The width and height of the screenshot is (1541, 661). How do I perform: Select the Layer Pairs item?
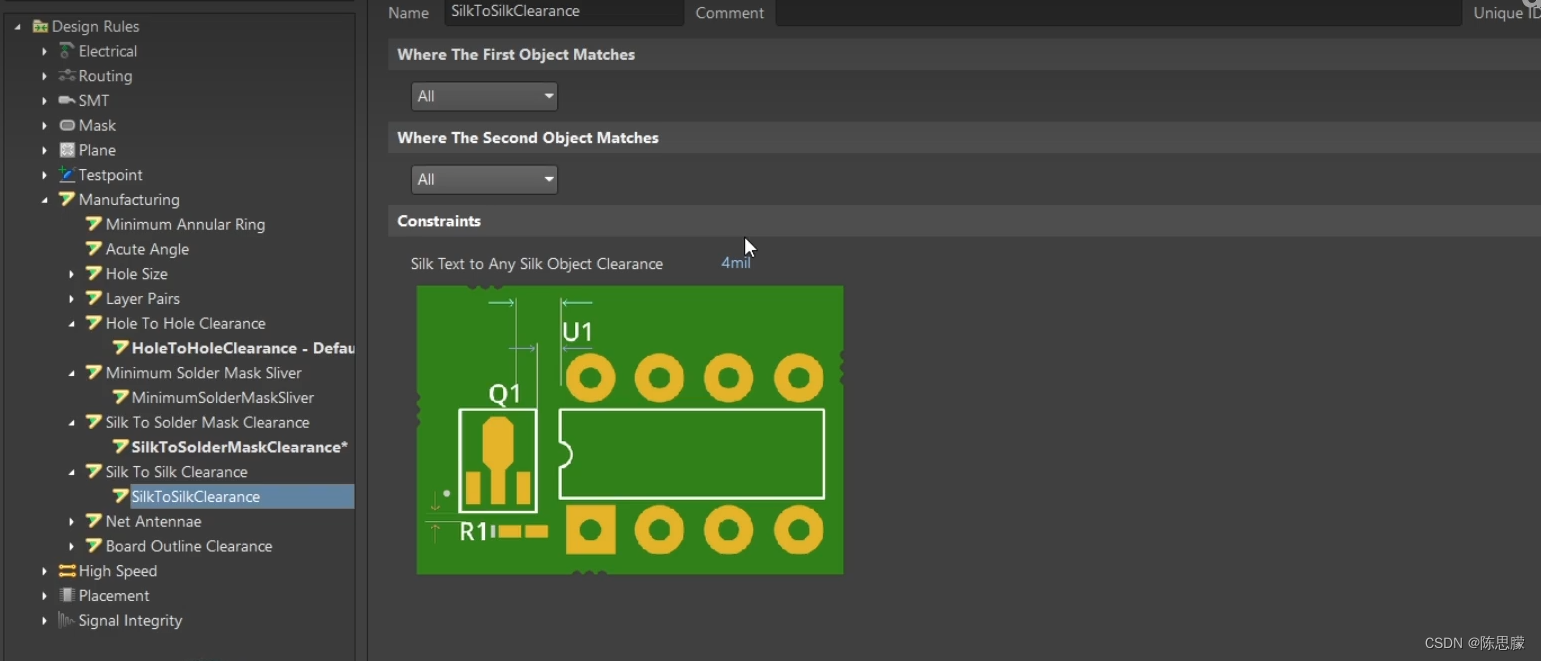[143, 298]
